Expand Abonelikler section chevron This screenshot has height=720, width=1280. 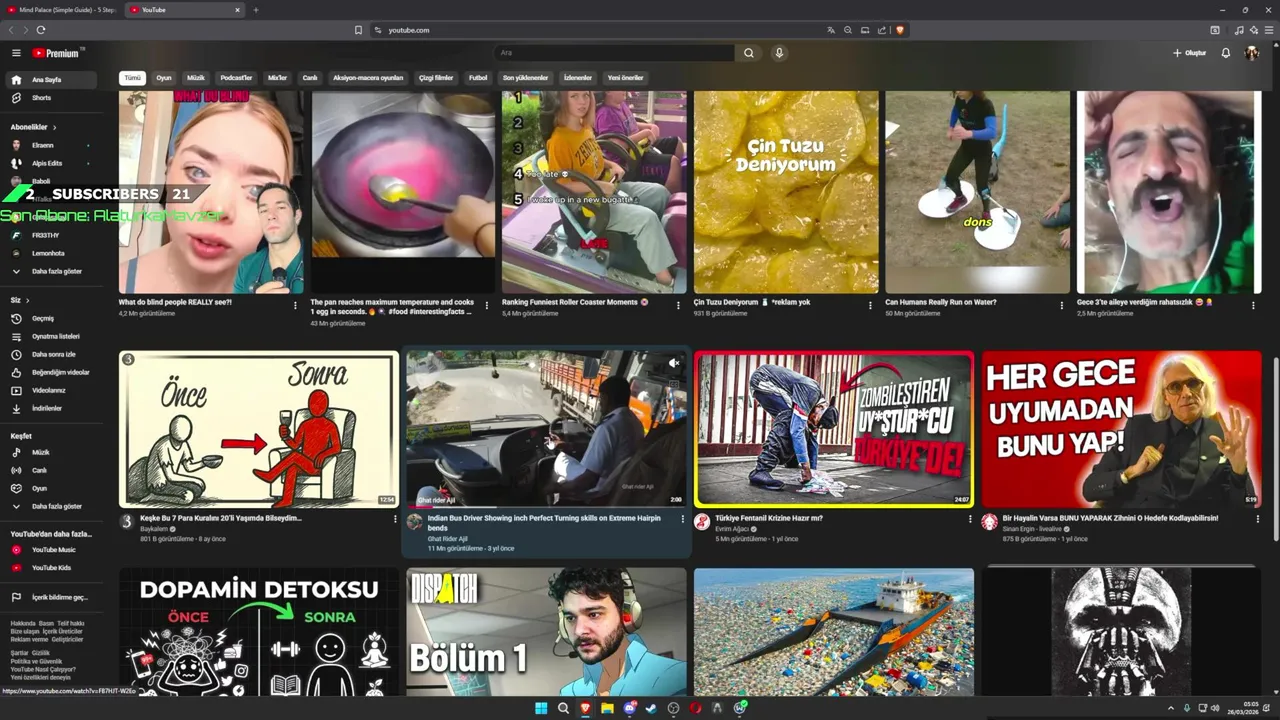[54, 127]
